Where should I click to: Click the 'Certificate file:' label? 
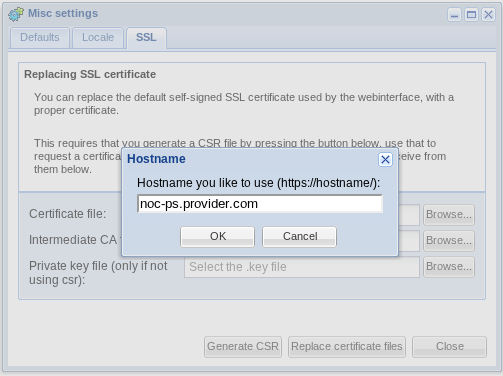(68, 214)
